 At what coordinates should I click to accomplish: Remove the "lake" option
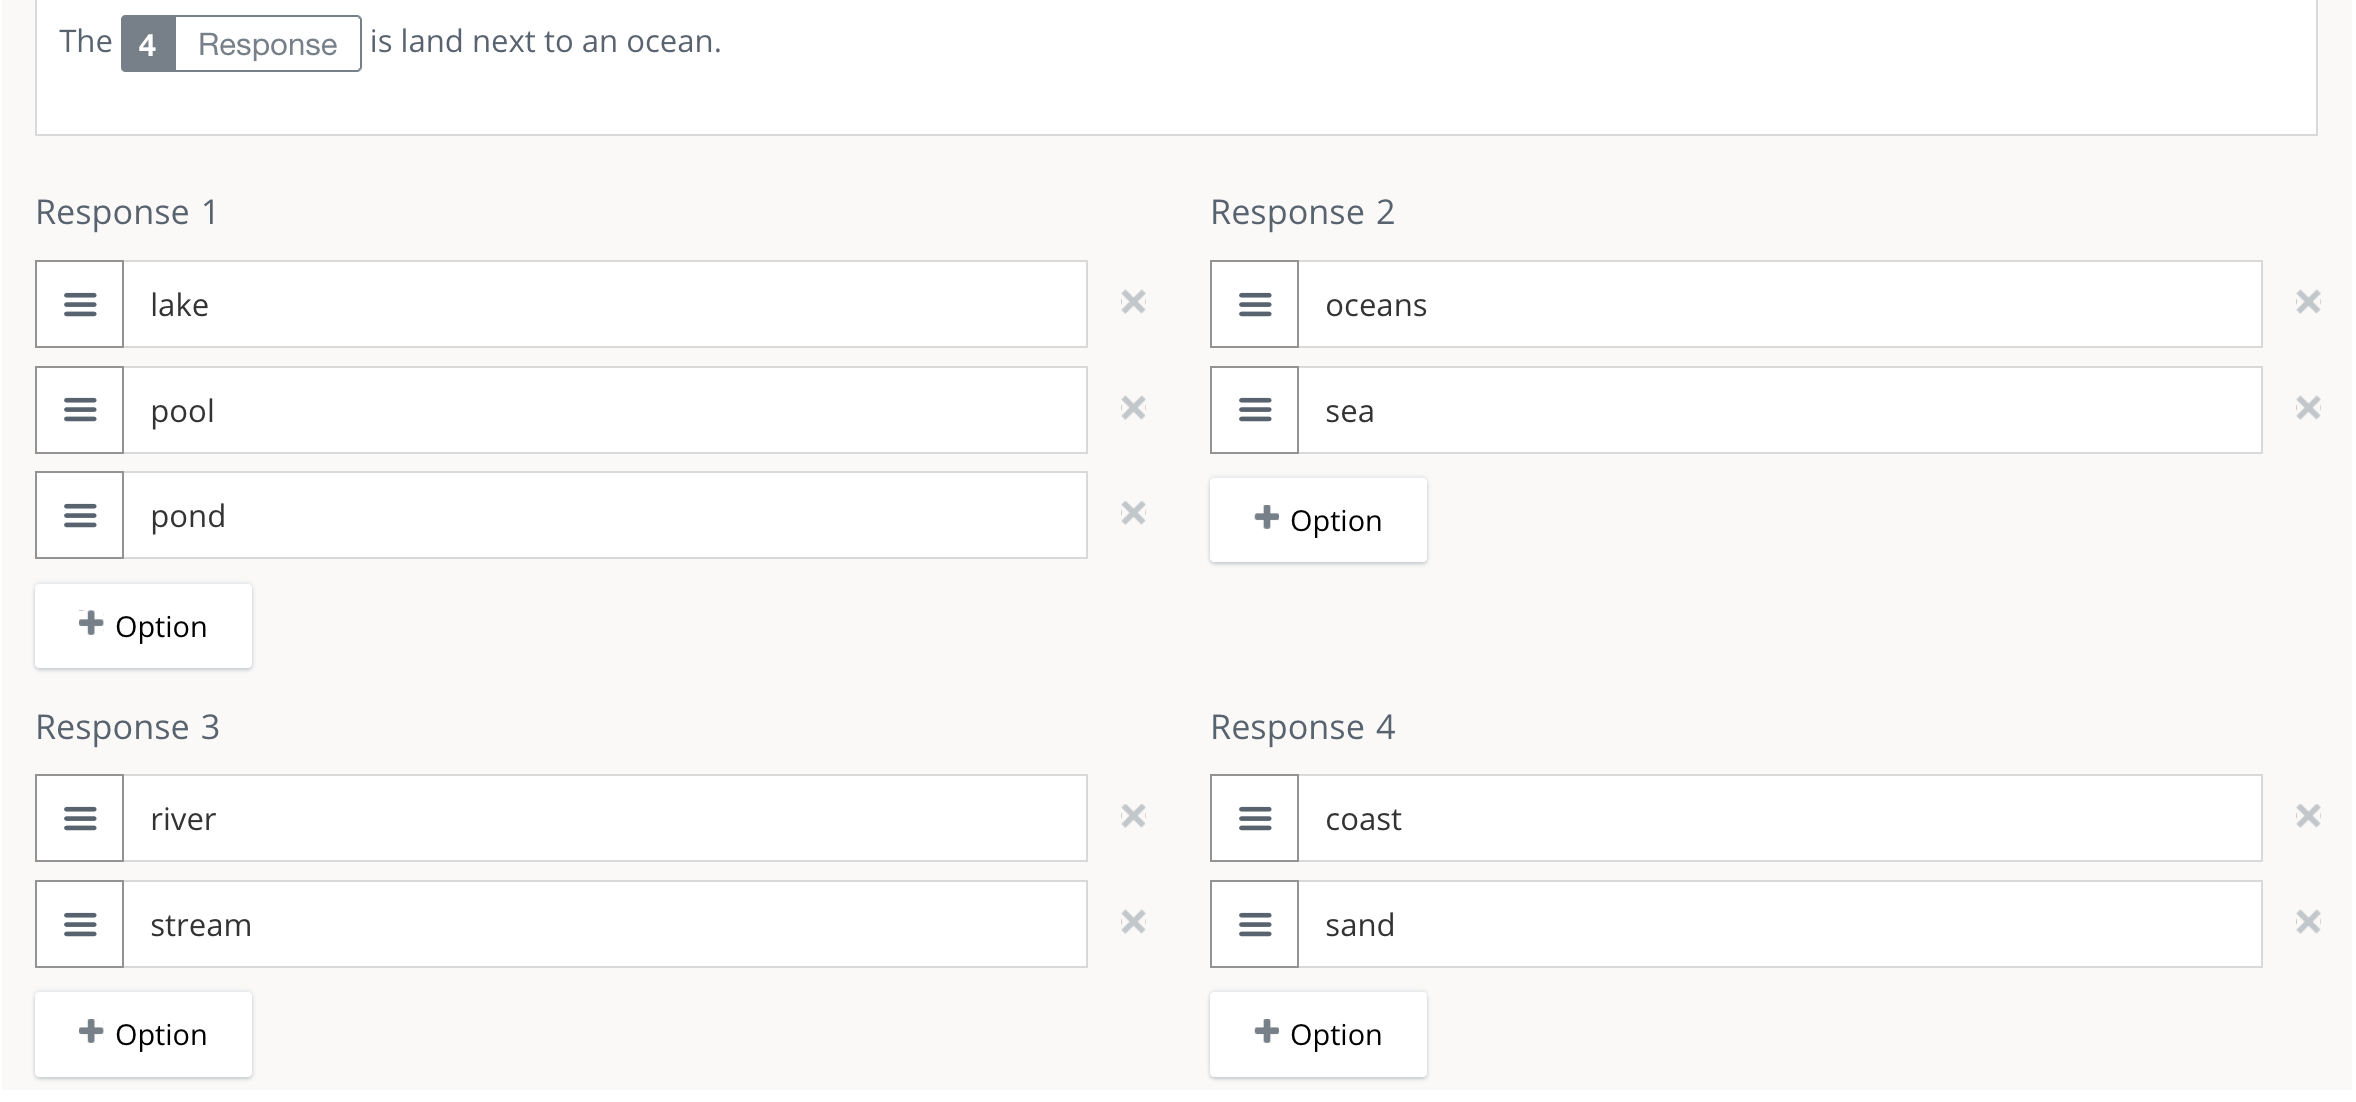(x=1133, y=304)
